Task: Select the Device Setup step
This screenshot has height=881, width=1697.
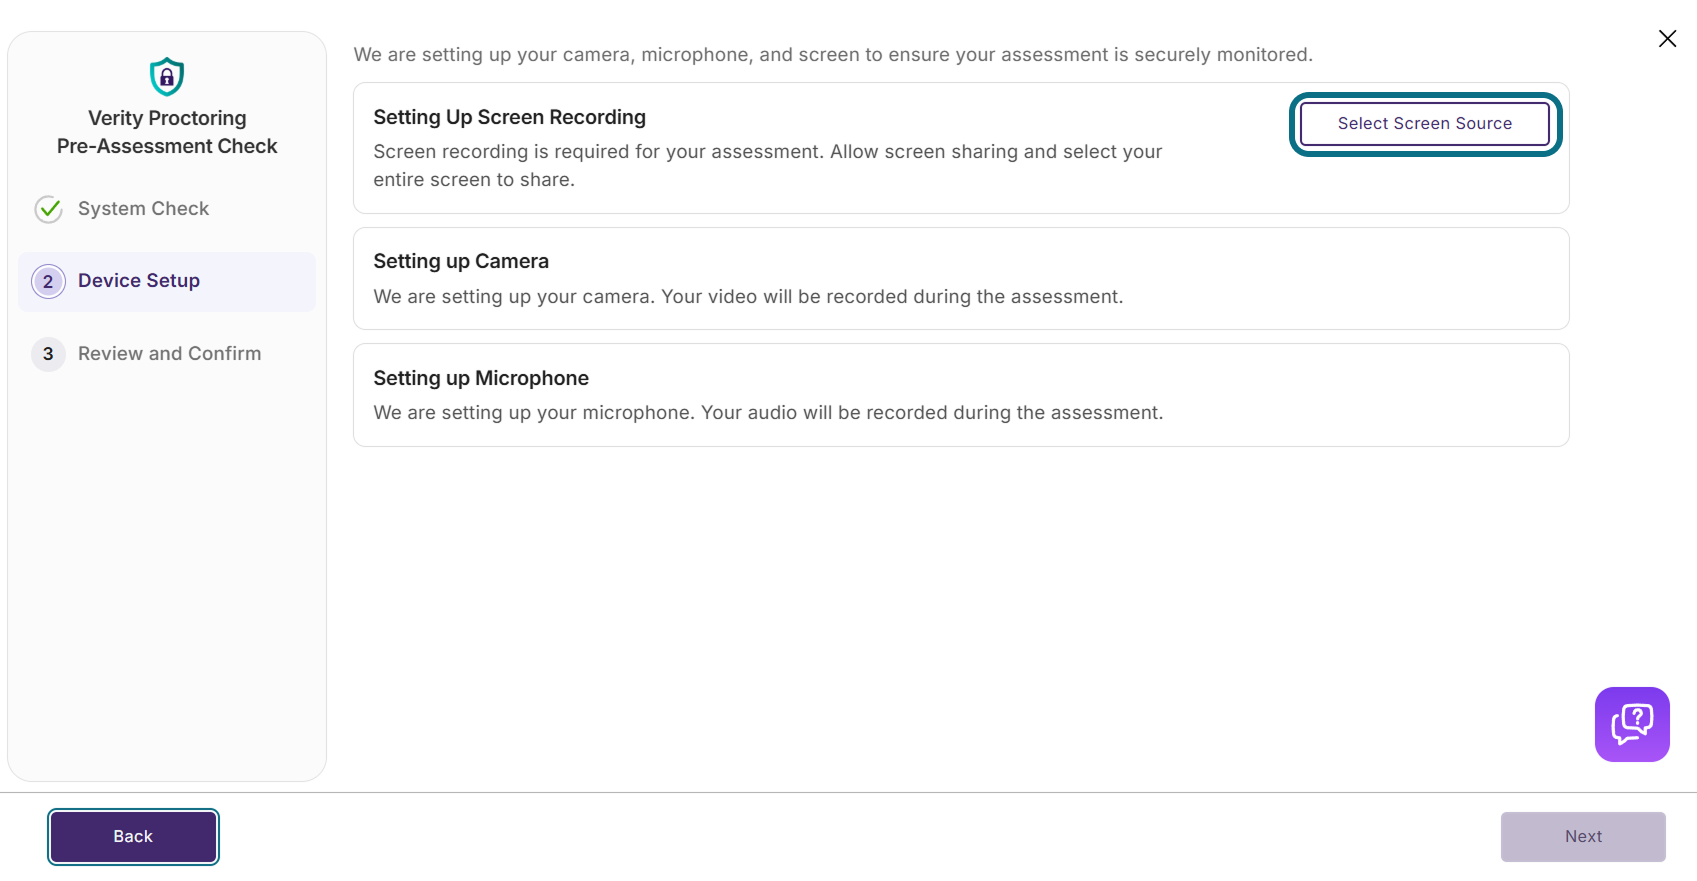Action: 167,282
